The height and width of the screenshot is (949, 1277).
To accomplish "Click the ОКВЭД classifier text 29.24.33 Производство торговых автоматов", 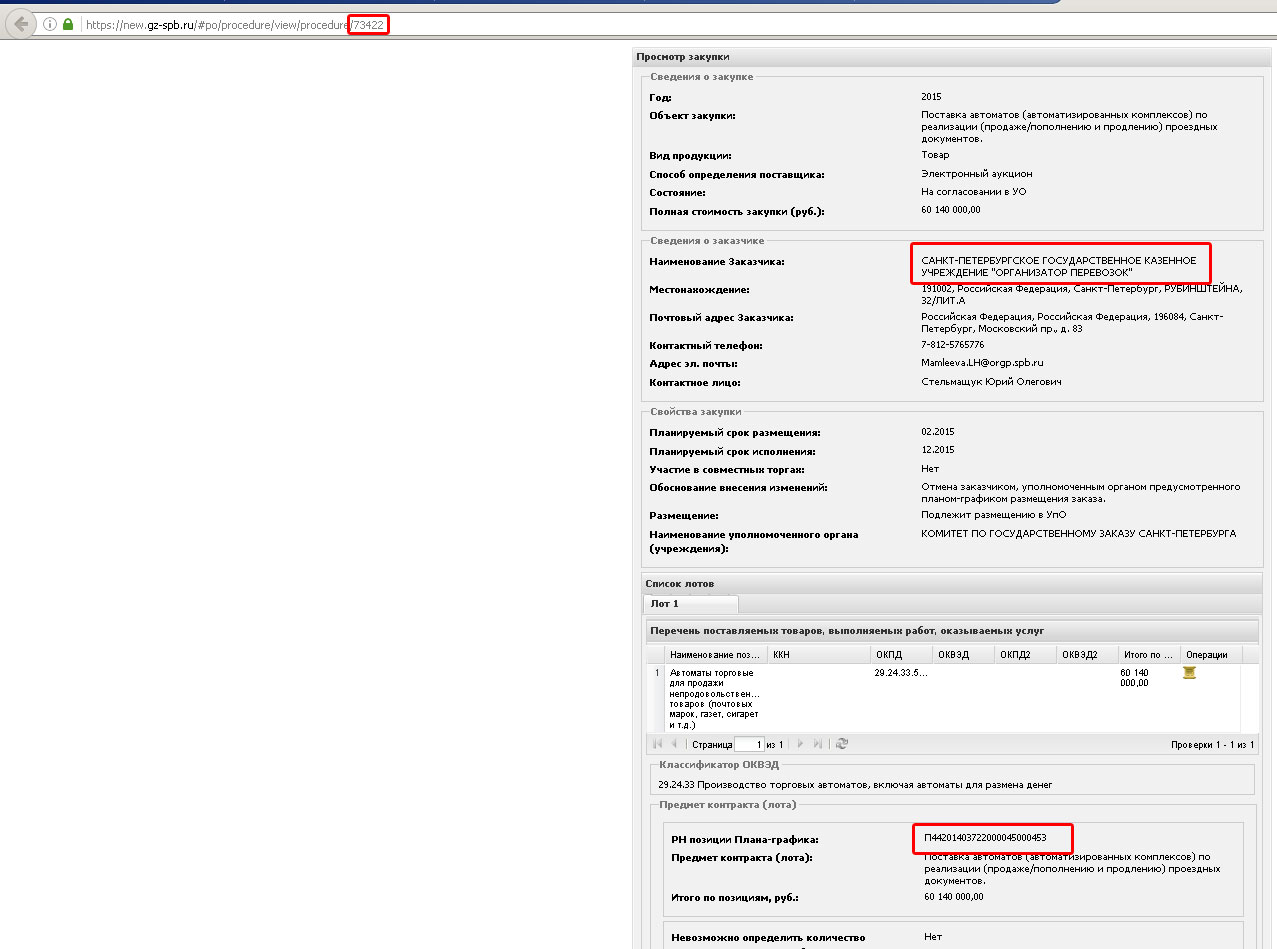I will coord(855,784).
